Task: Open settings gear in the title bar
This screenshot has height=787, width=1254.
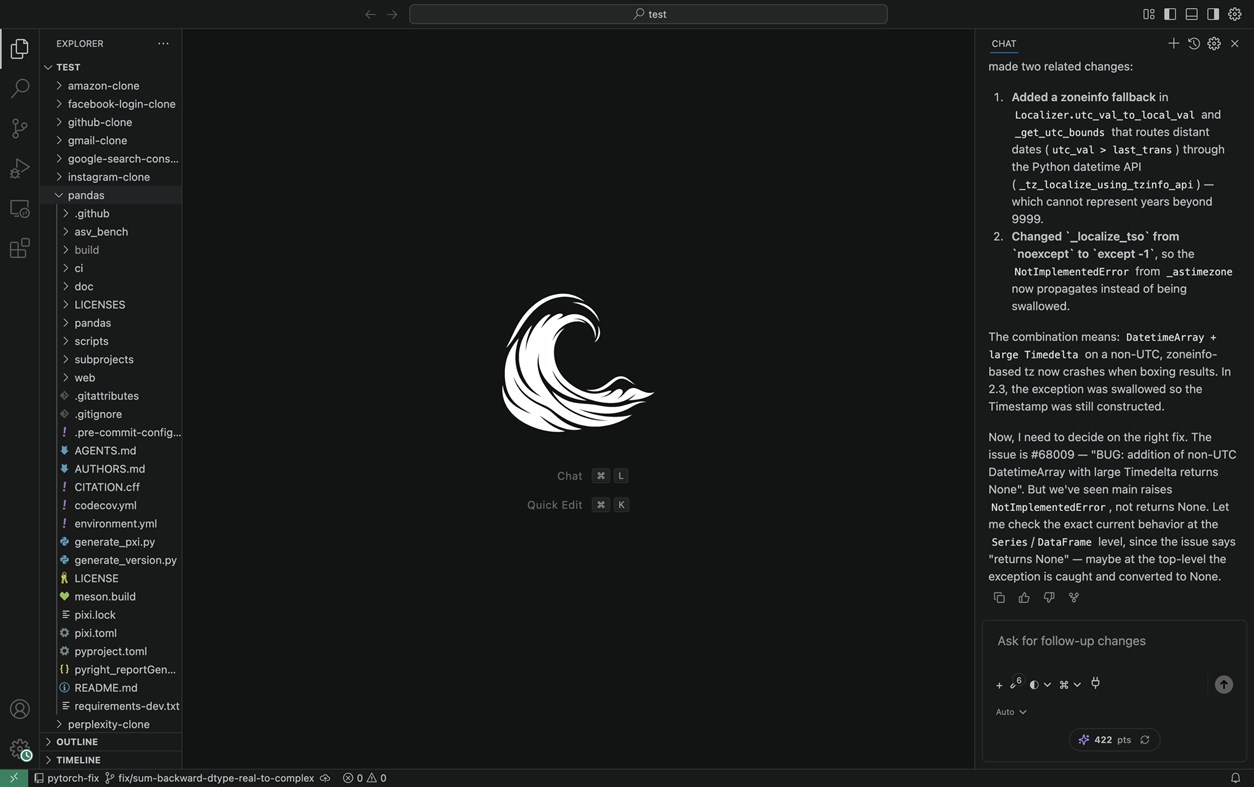Action: [1234, 14]
